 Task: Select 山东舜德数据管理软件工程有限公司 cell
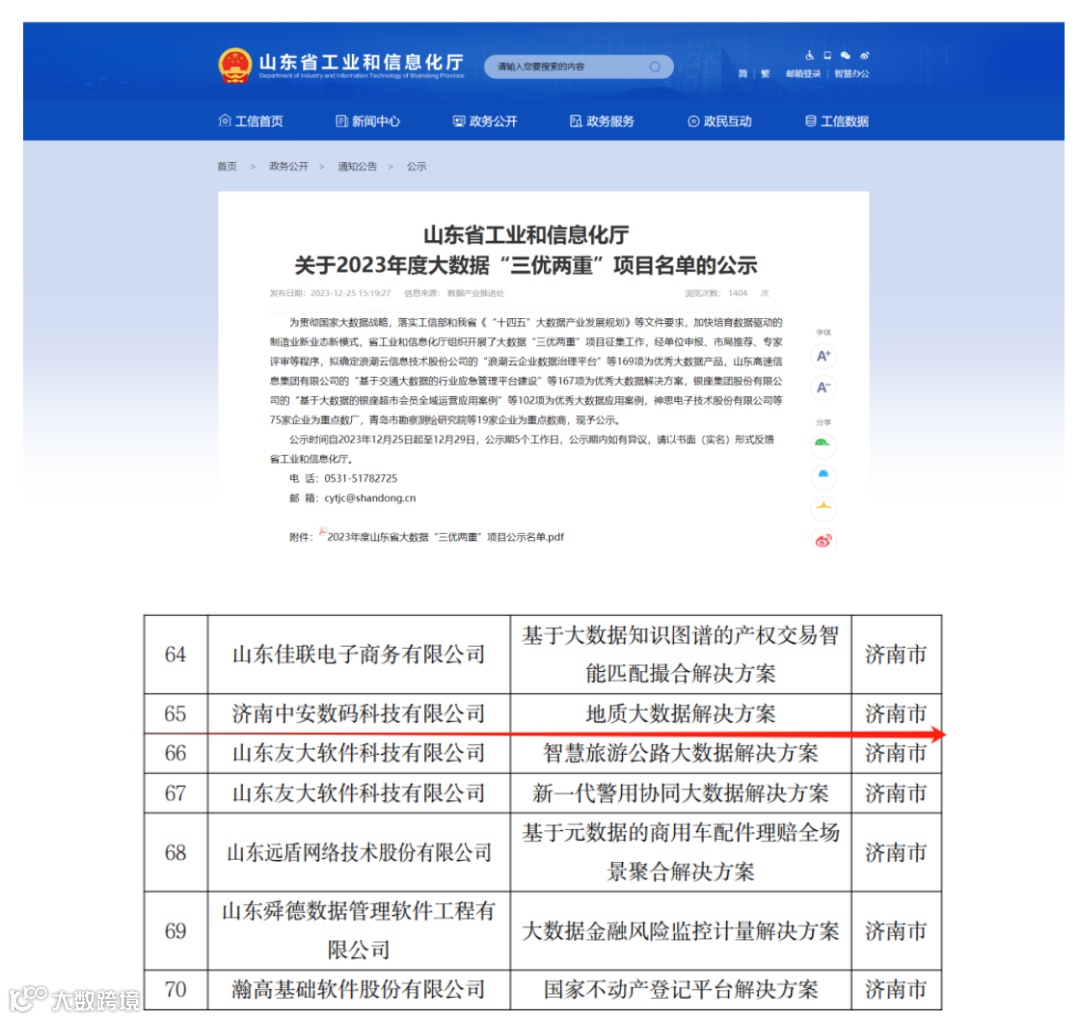click(359, 931)
